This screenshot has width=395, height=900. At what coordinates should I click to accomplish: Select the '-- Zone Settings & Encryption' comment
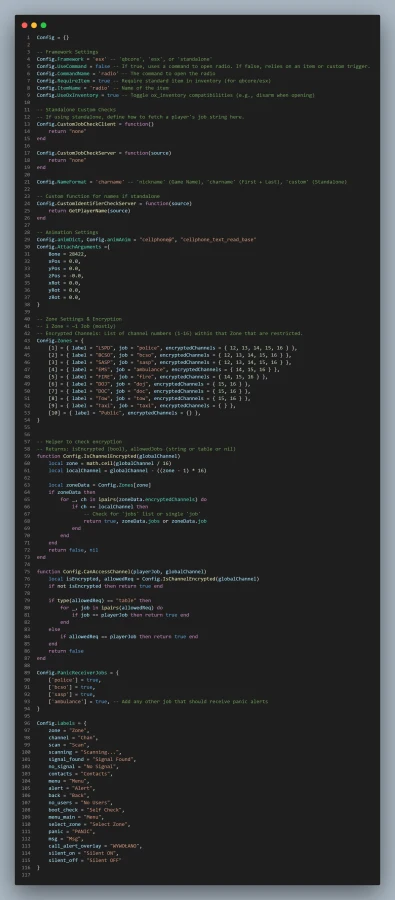click(79, 319)
